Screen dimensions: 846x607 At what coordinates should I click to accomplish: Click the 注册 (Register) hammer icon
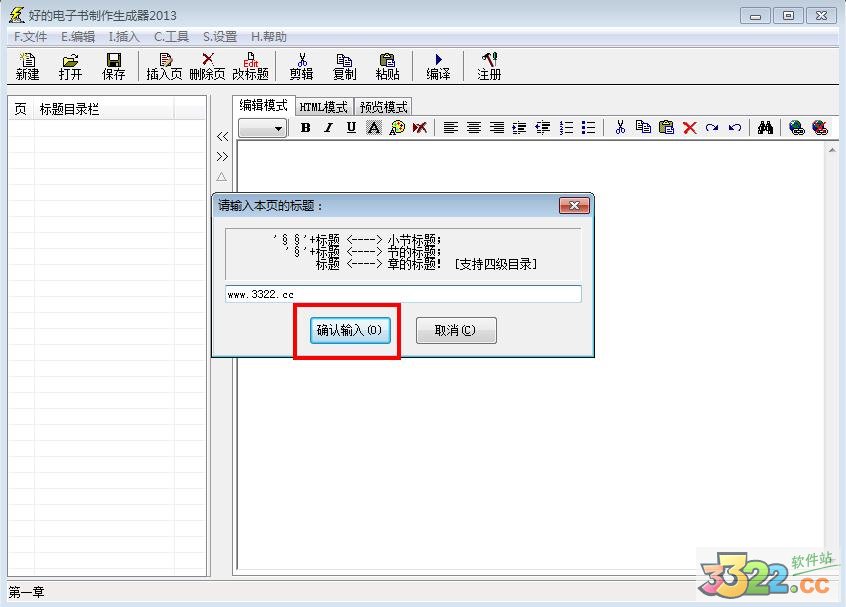click(x=489, y=66)
